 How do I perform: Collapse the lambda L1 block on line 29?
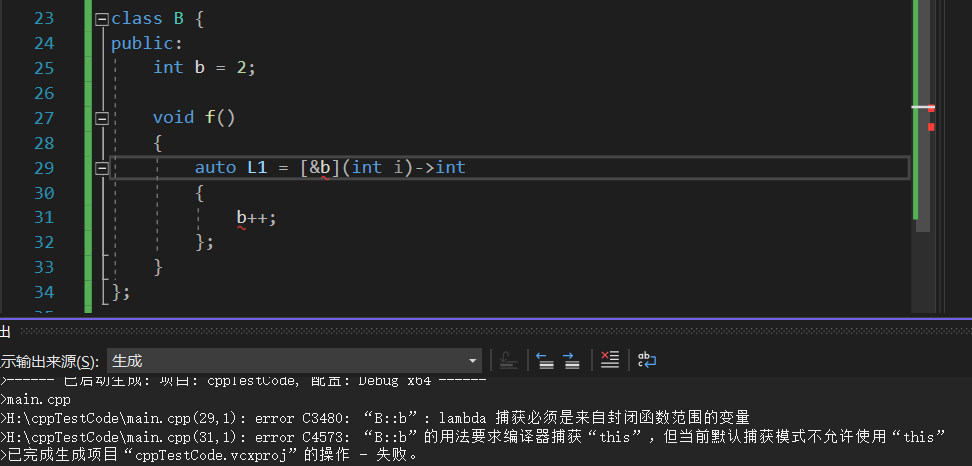click(101, 168)
